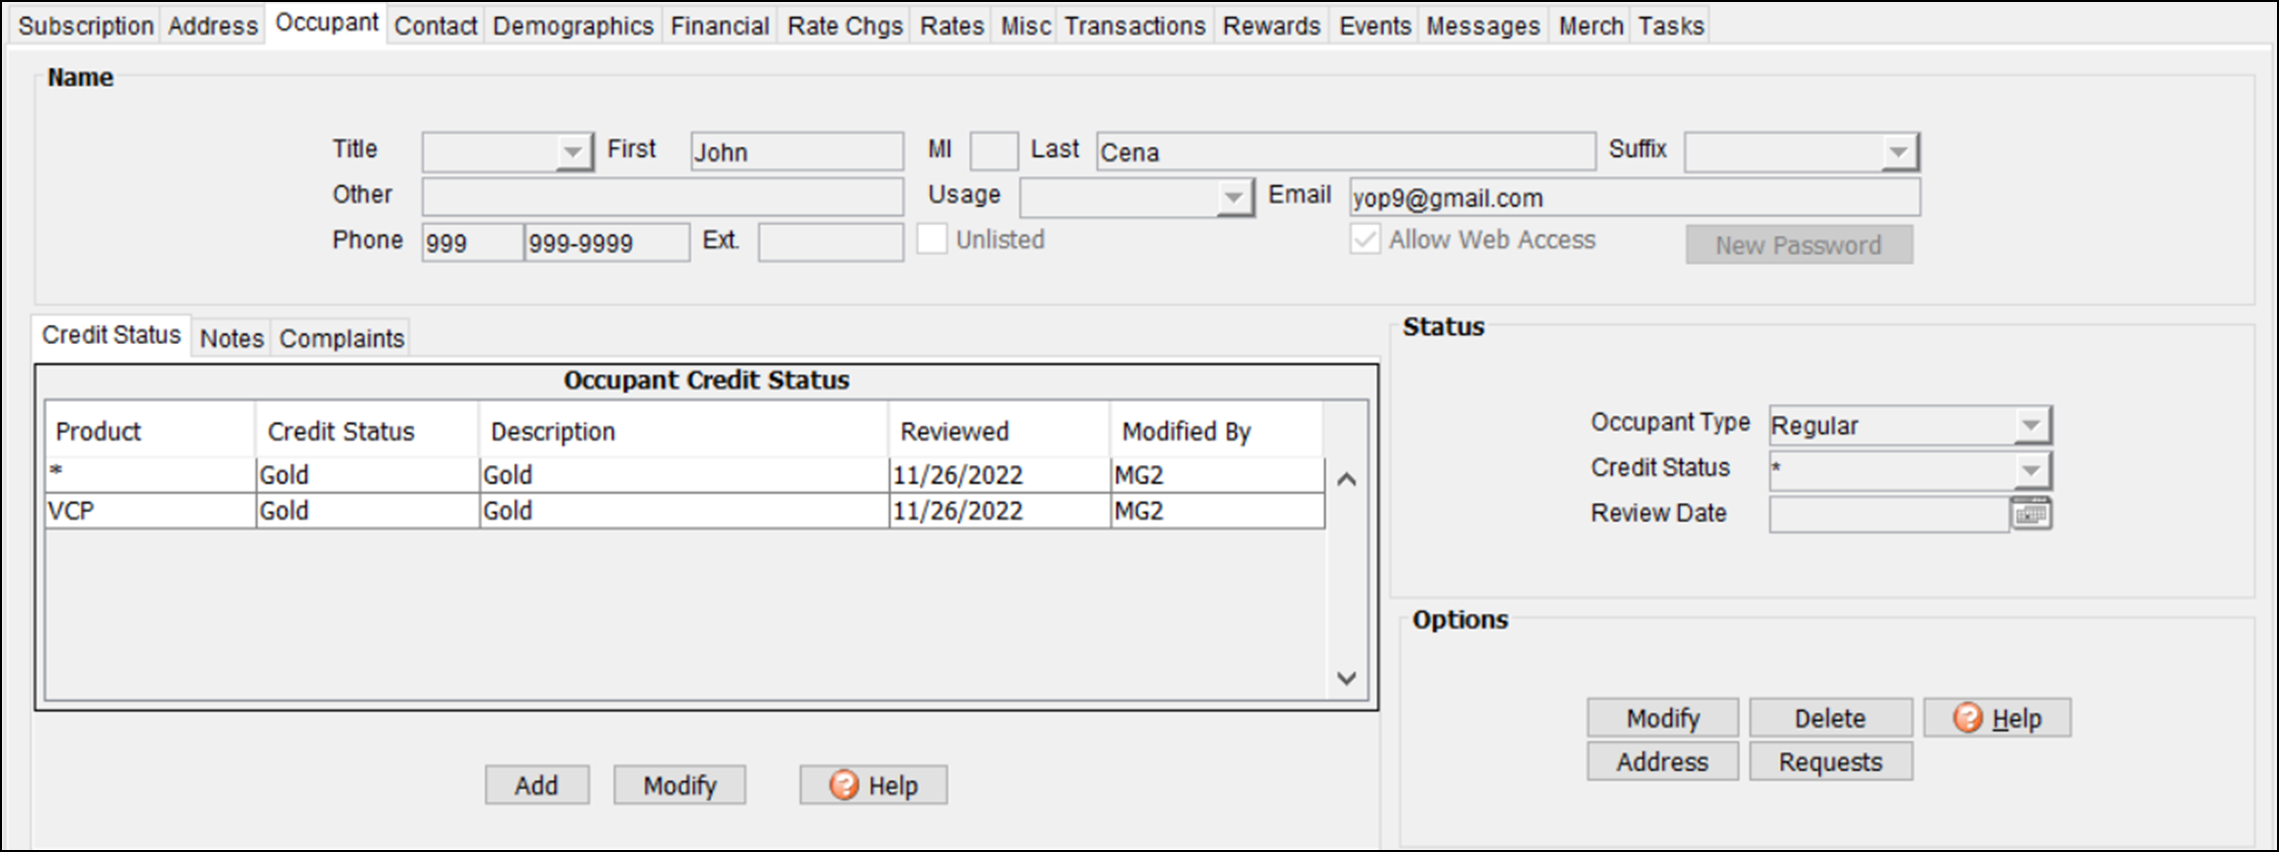This screenshot has height=852, width=2279.
Task: Open the Suffix dropdown list
Action: click(x=1897, y=152)
